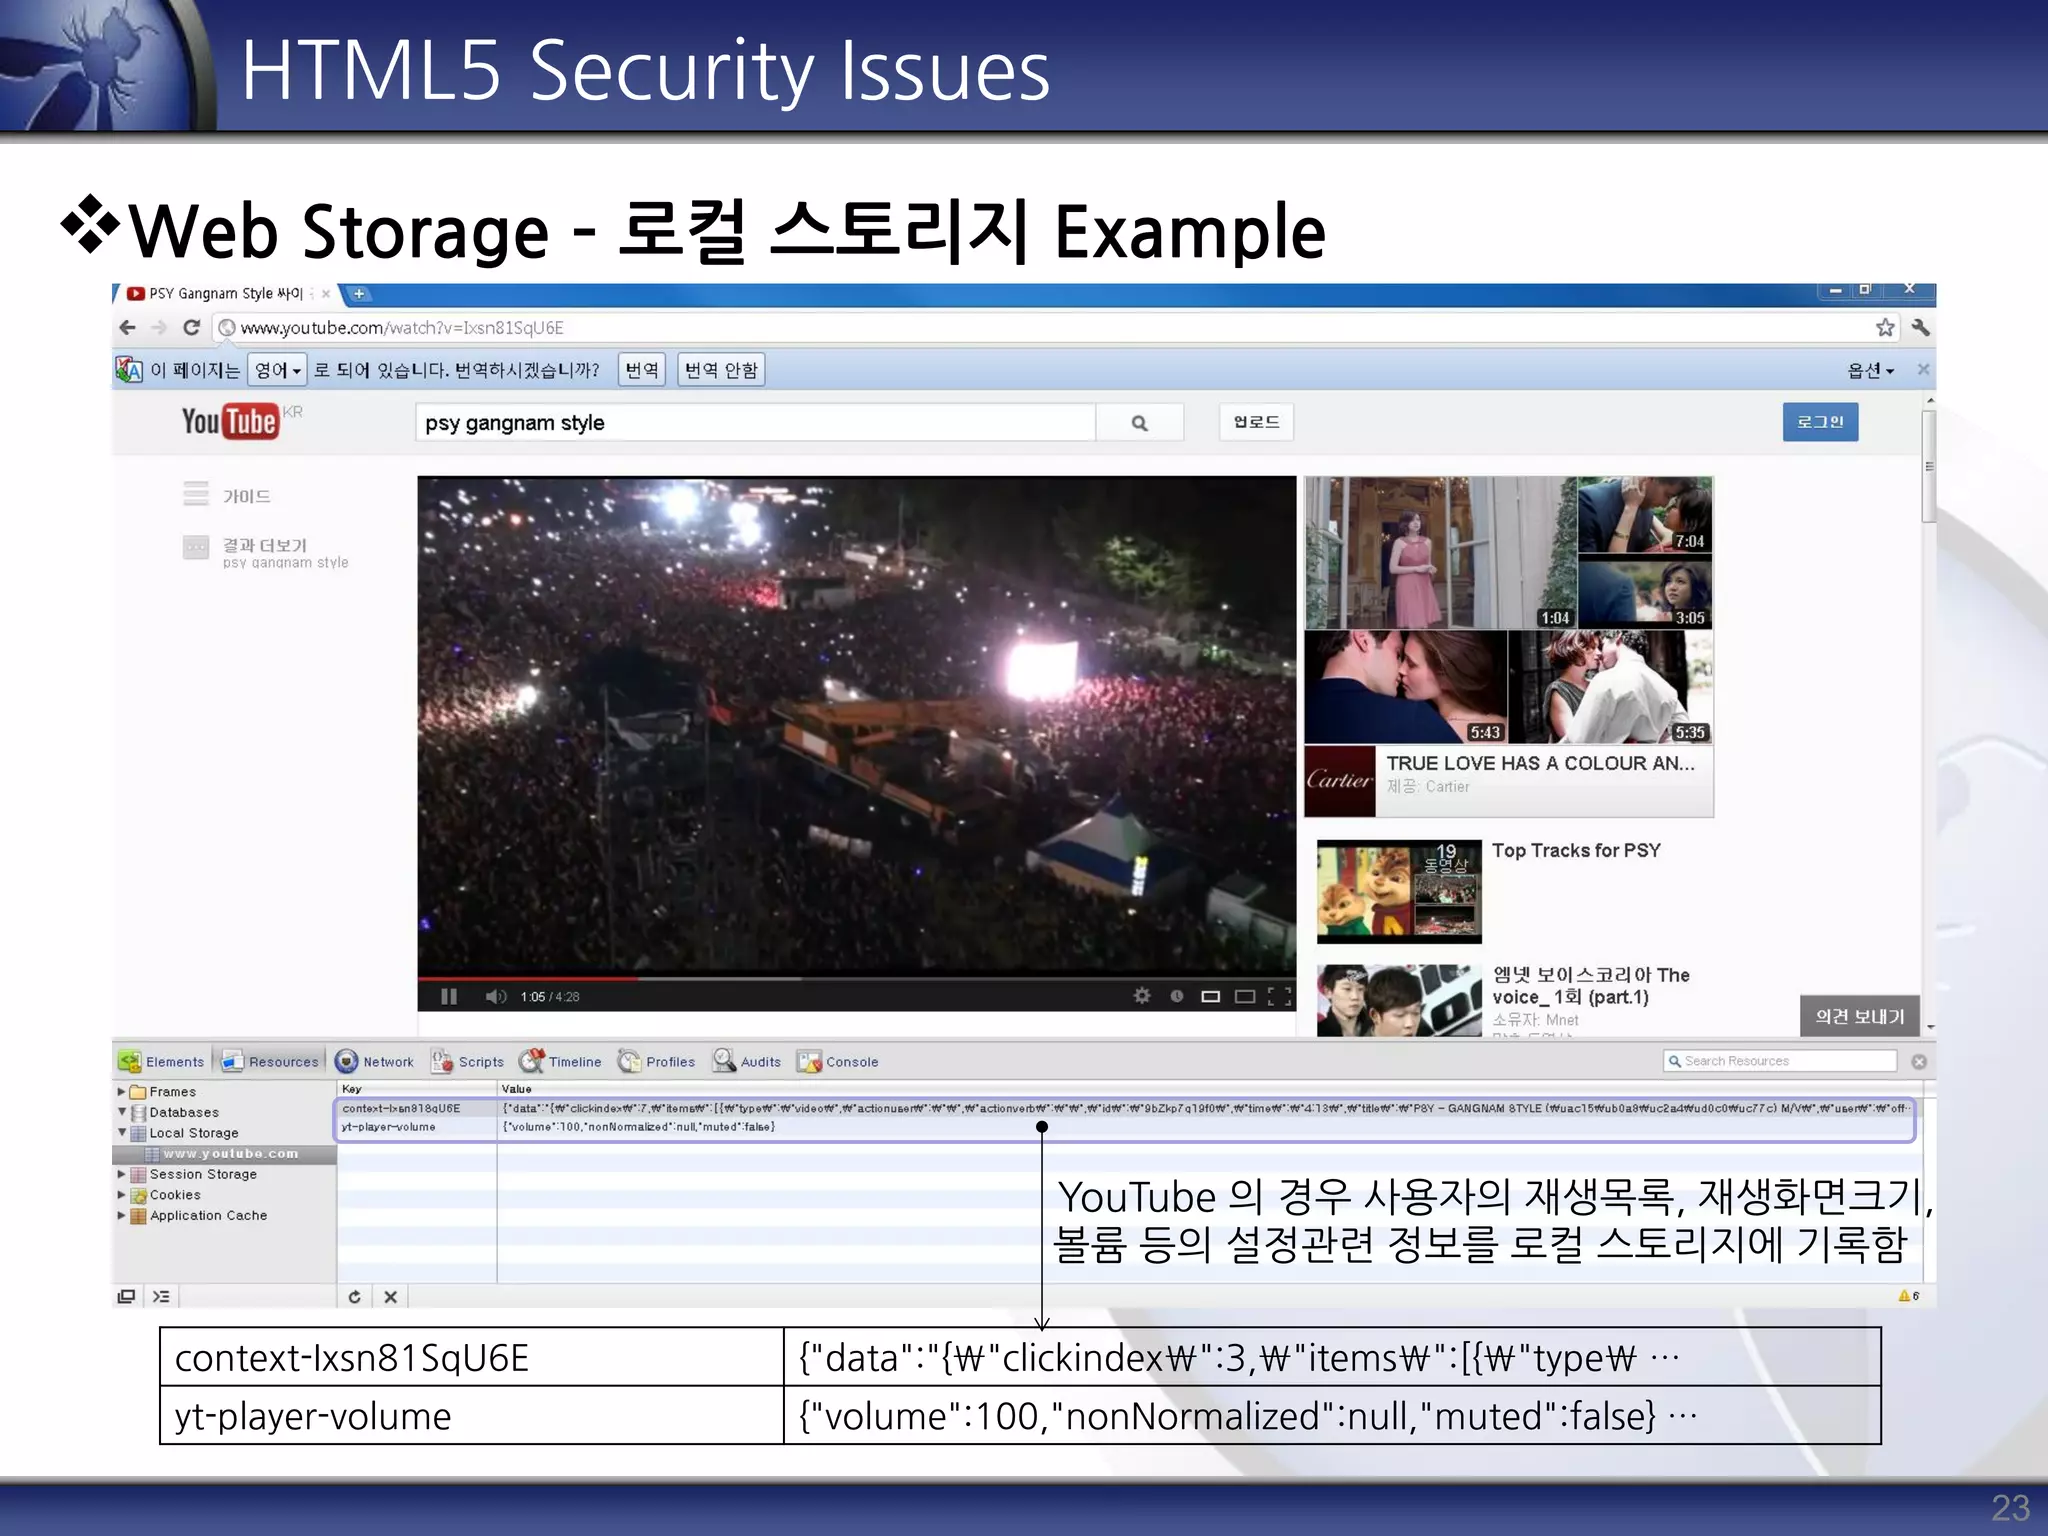
Task: Open the 옵션 options dropdown
Action: (x=1870, y=371)
